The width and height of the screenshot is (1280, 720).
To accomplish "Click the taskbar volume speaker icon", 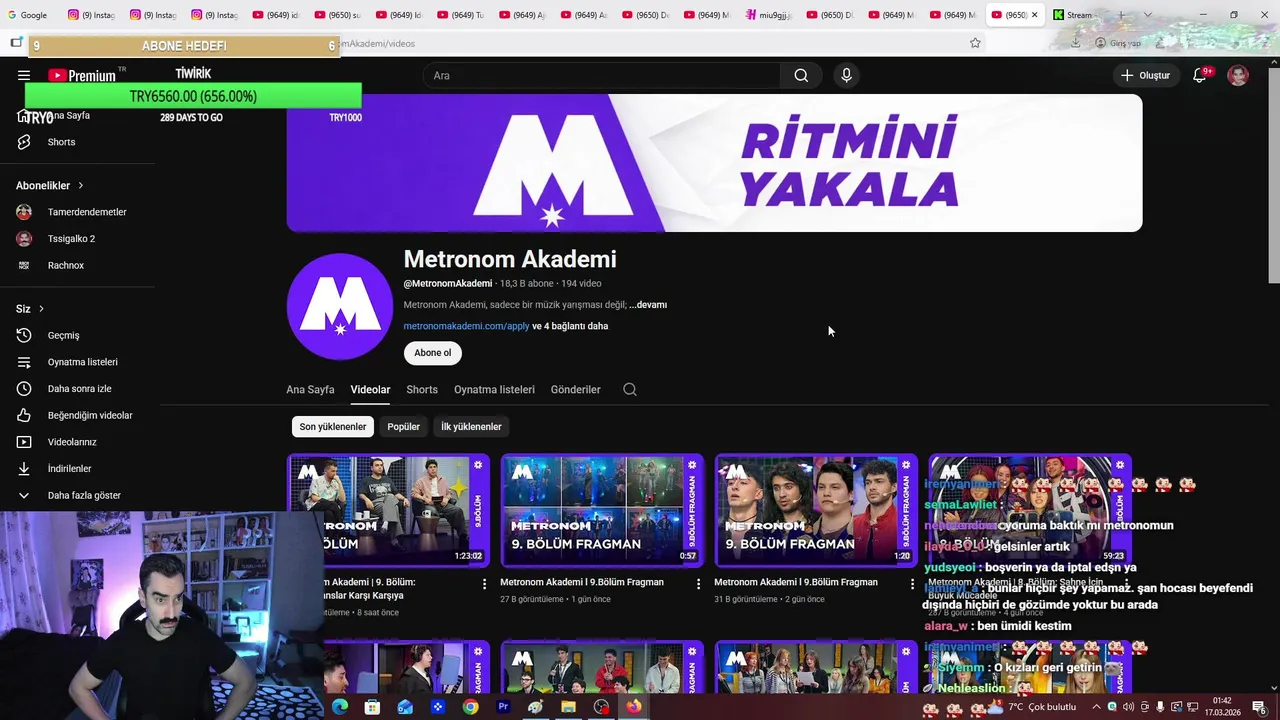I will (x=1128, y=707).
